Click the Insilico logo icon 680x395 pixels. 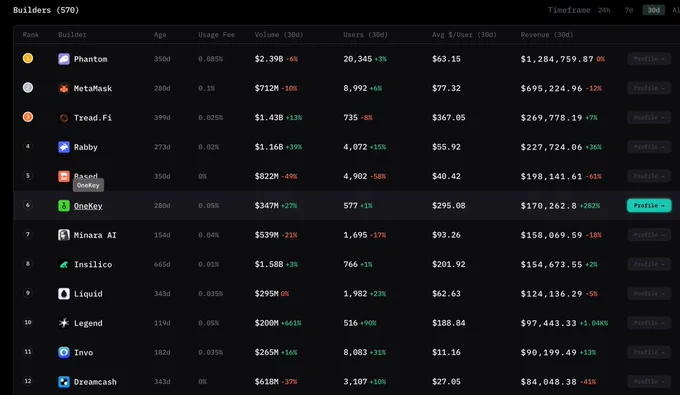(64, 264)
